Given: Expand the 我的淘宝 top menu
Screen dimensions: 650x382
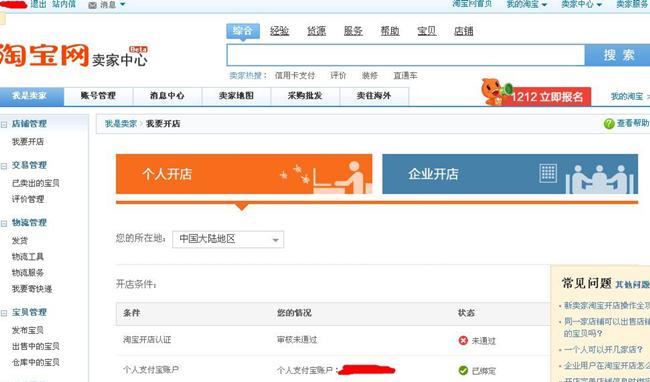Looking at the screenshot, I should [527, 5].
